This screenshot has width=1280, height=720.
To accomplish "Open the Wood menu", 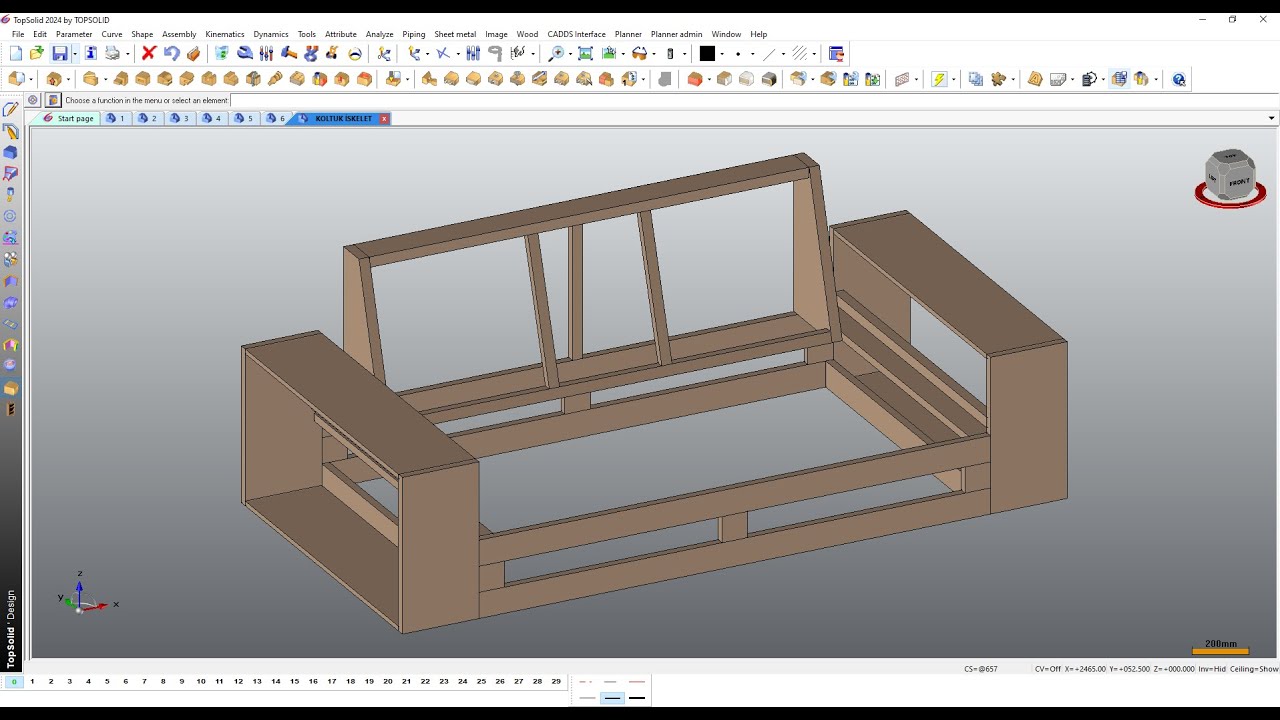I will (x=527, y=34).
